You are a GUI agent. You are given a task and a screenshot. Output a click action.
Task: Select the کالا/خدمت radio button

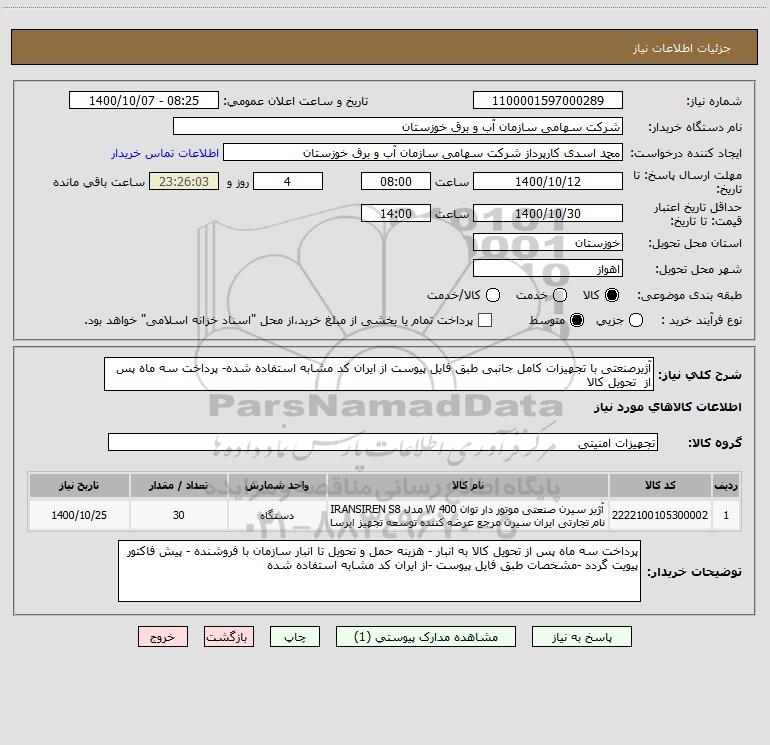[x=493, y=295]
